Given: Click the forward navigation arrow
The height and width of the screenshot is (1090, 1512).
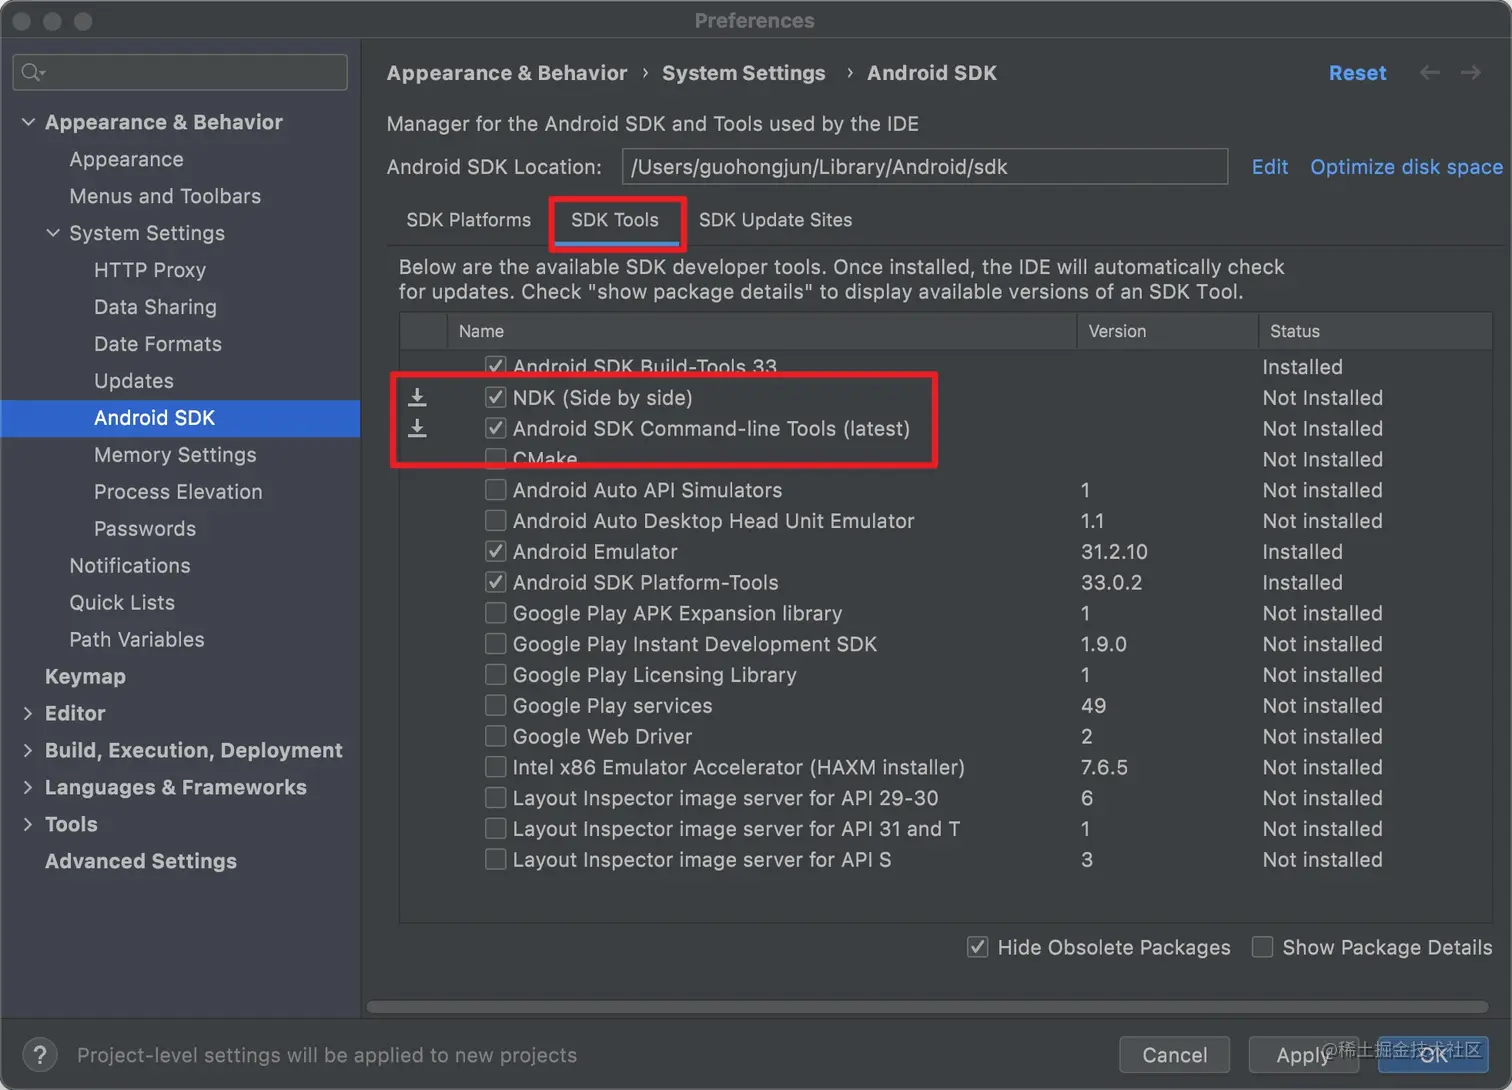Looking at the screenshot, I should 1470,72.
